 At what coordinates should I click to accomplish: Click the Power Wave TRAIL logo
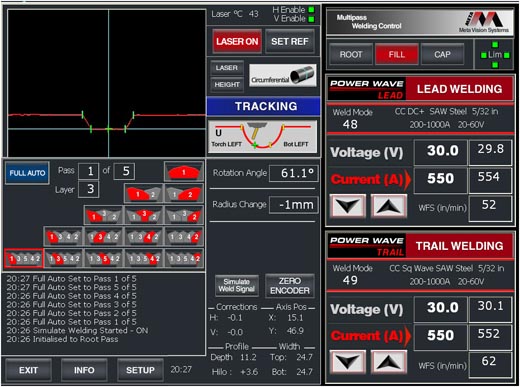click(x=367, y=246)
